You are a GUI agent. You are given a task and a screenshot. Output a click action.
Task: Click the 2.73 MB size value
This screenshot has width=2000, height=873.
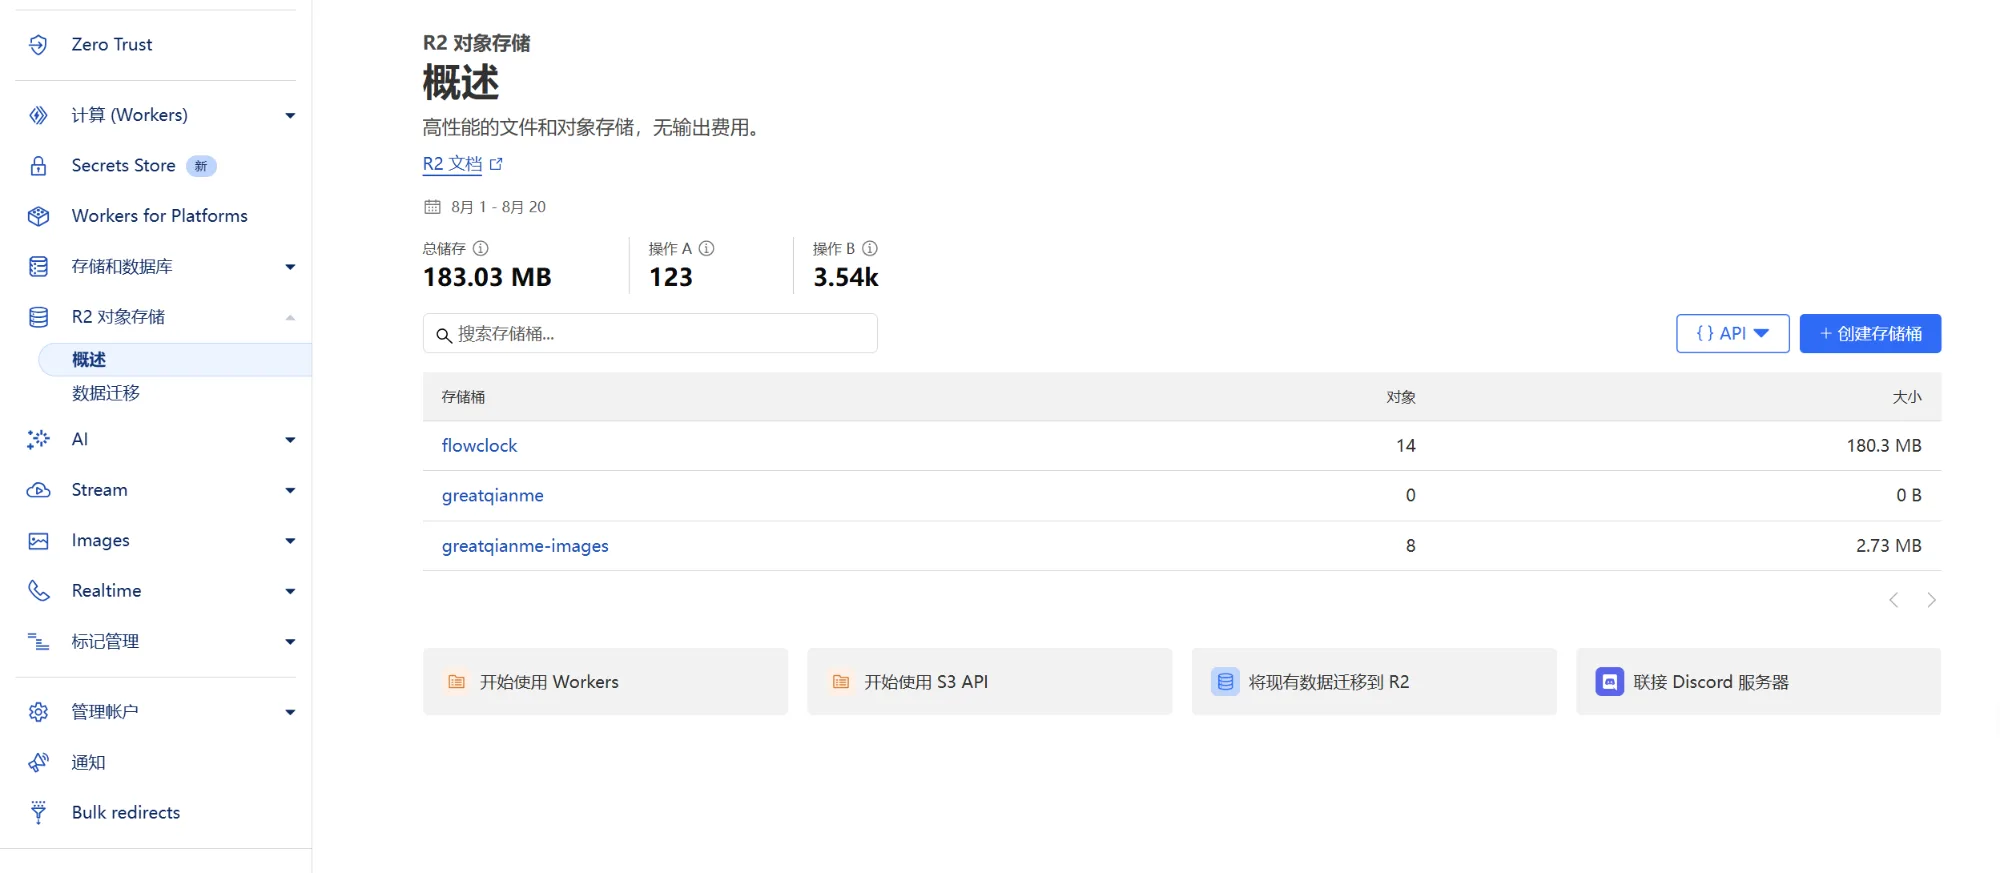pyautogui.click(x=1889, y=546)
